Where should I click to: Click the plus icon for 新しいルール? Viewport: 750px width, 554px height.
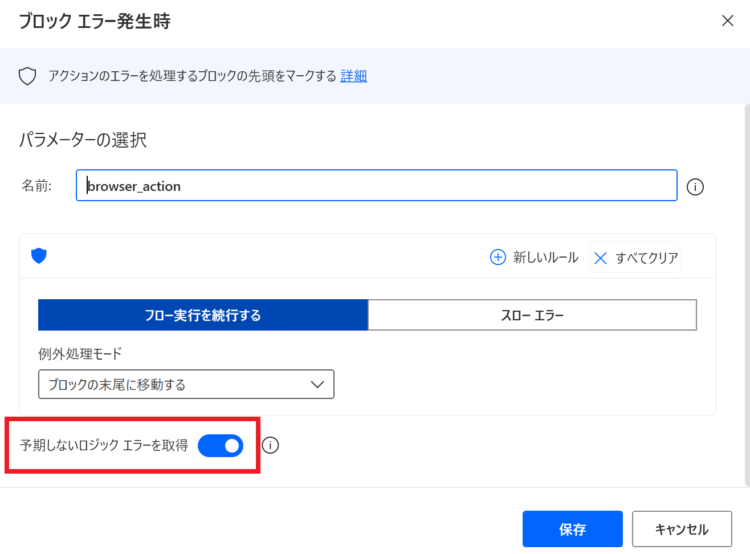497,257
